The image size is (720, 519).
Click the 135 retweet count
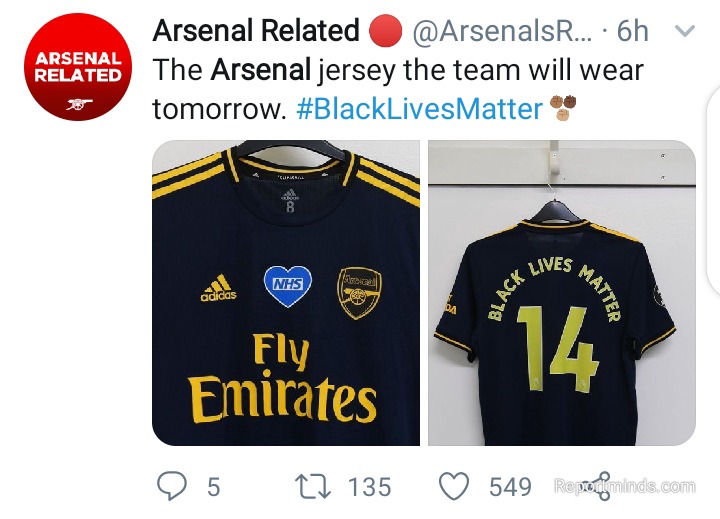[369, 487]
